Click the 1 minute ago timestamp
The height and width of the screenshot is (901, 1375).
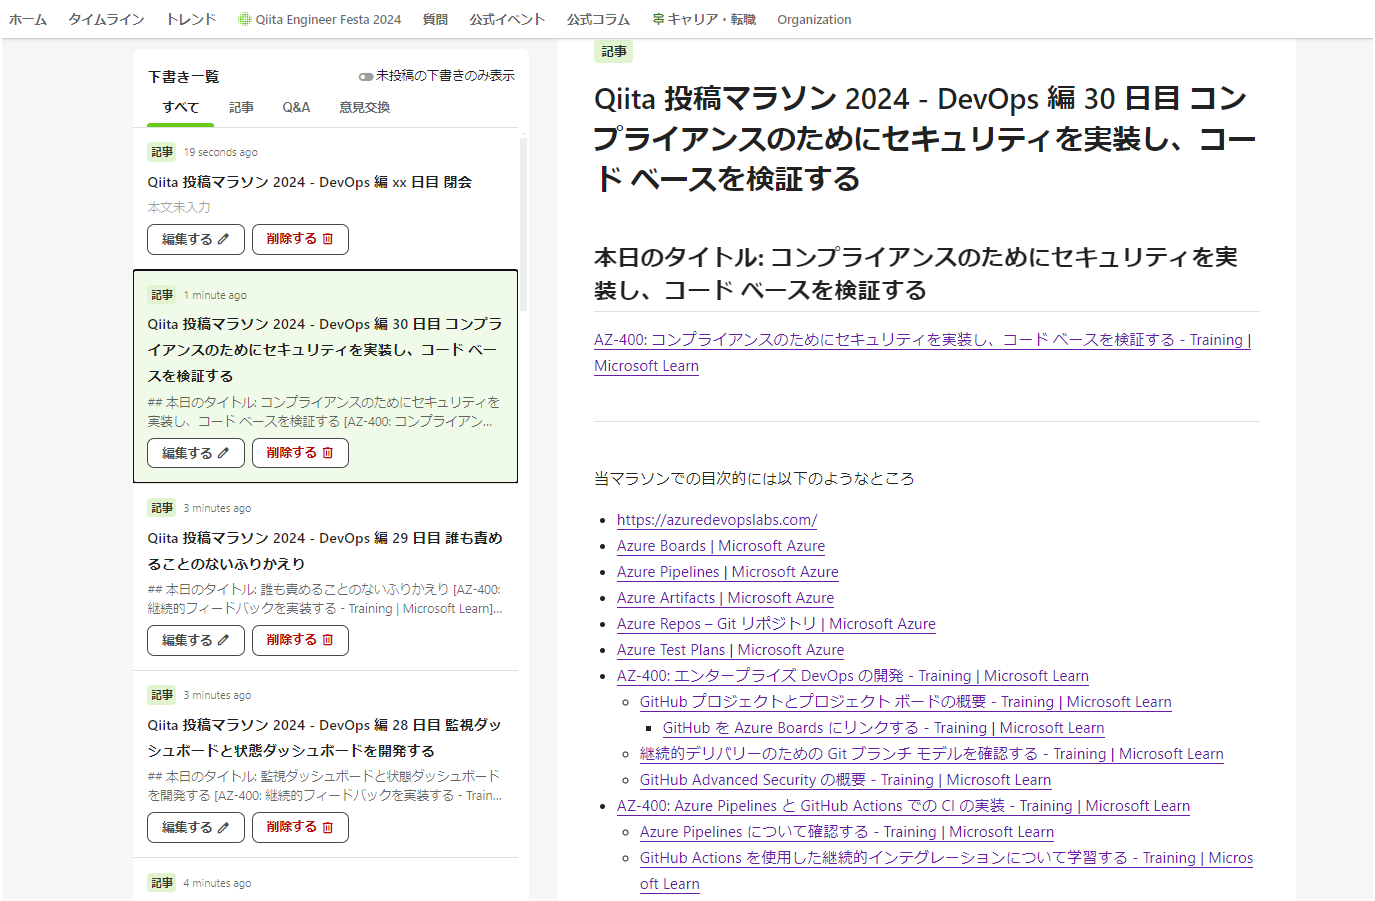pyautogui.click(x=215, y=296)
